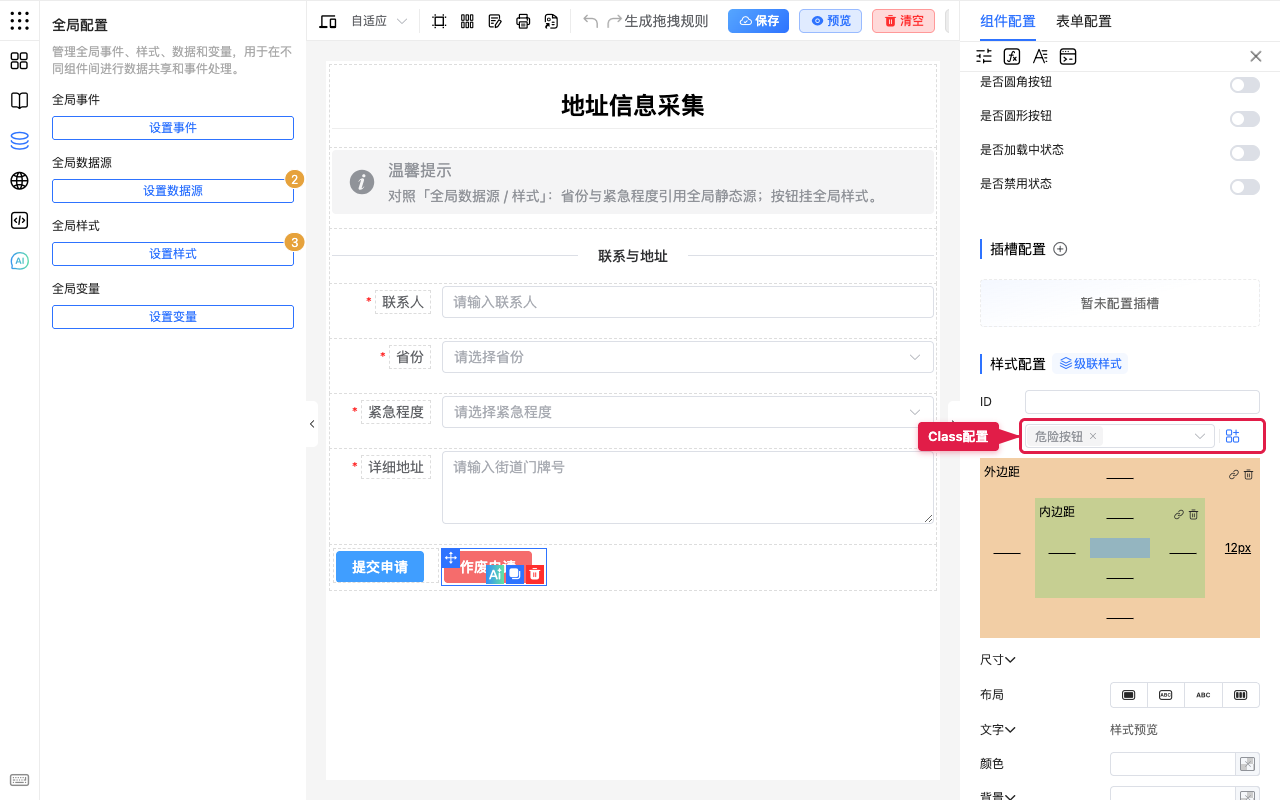
Task: Open the Class configuration dropdown arrow
Action: tap(1200, 436)
